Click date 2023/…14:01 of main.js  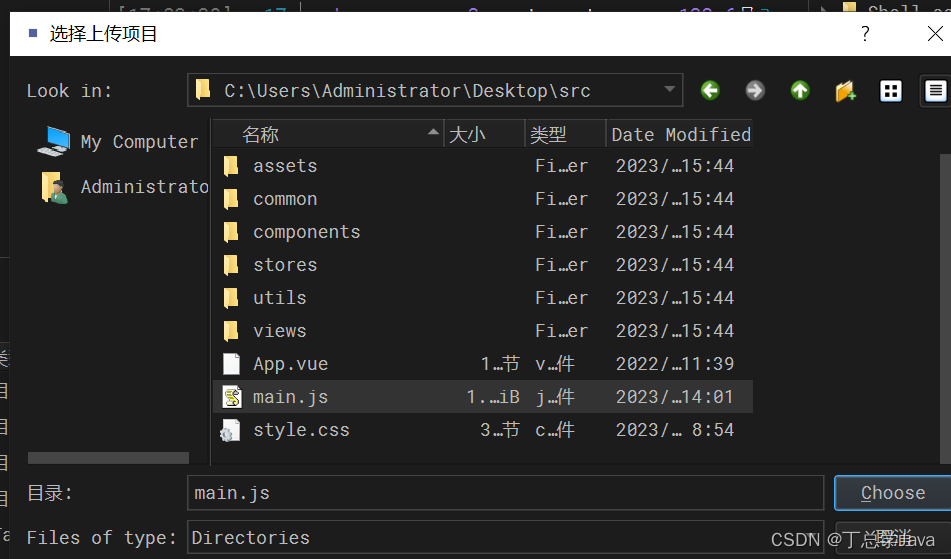(674, 397)
